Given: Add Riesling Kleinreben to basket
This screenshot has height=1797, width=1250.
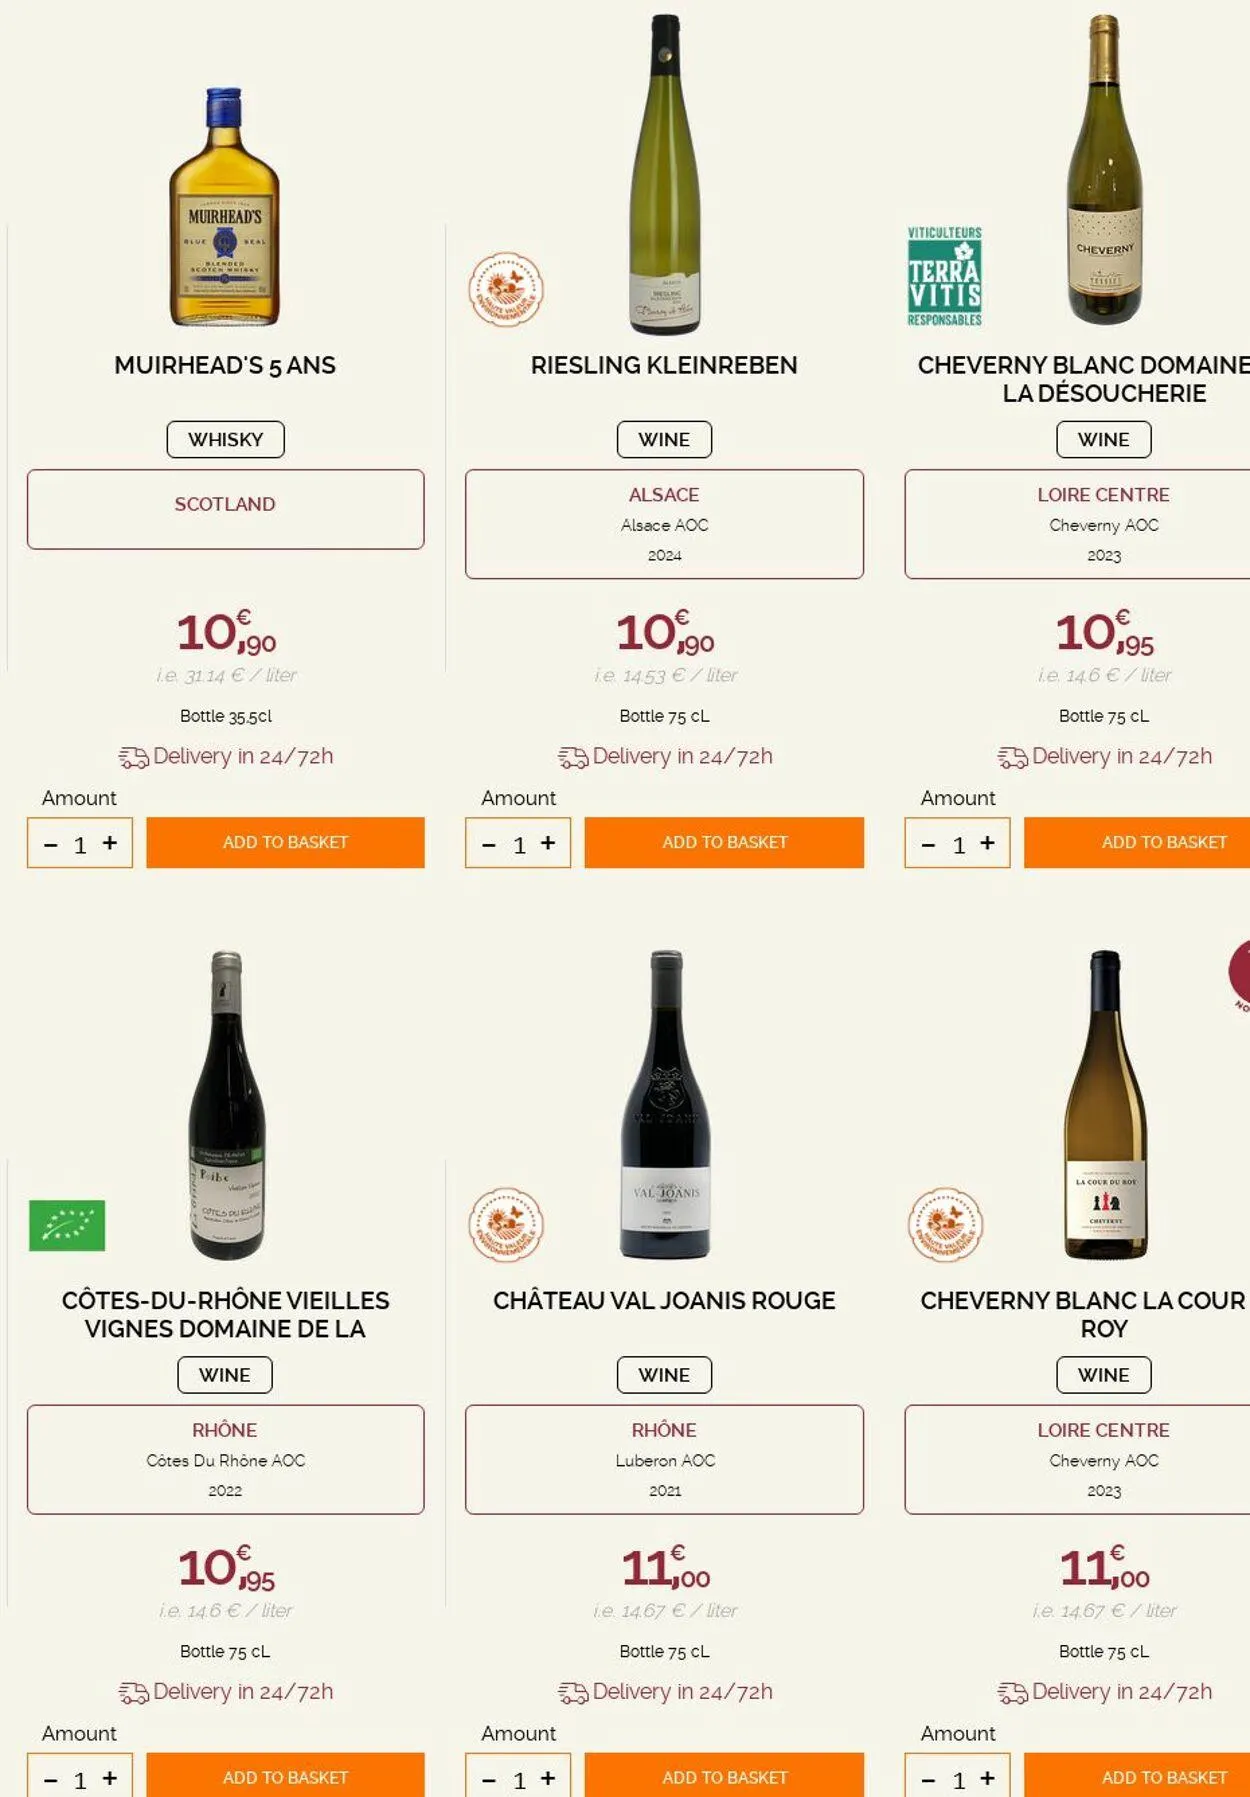Looking at the screenshot, I should click(724, 842).
